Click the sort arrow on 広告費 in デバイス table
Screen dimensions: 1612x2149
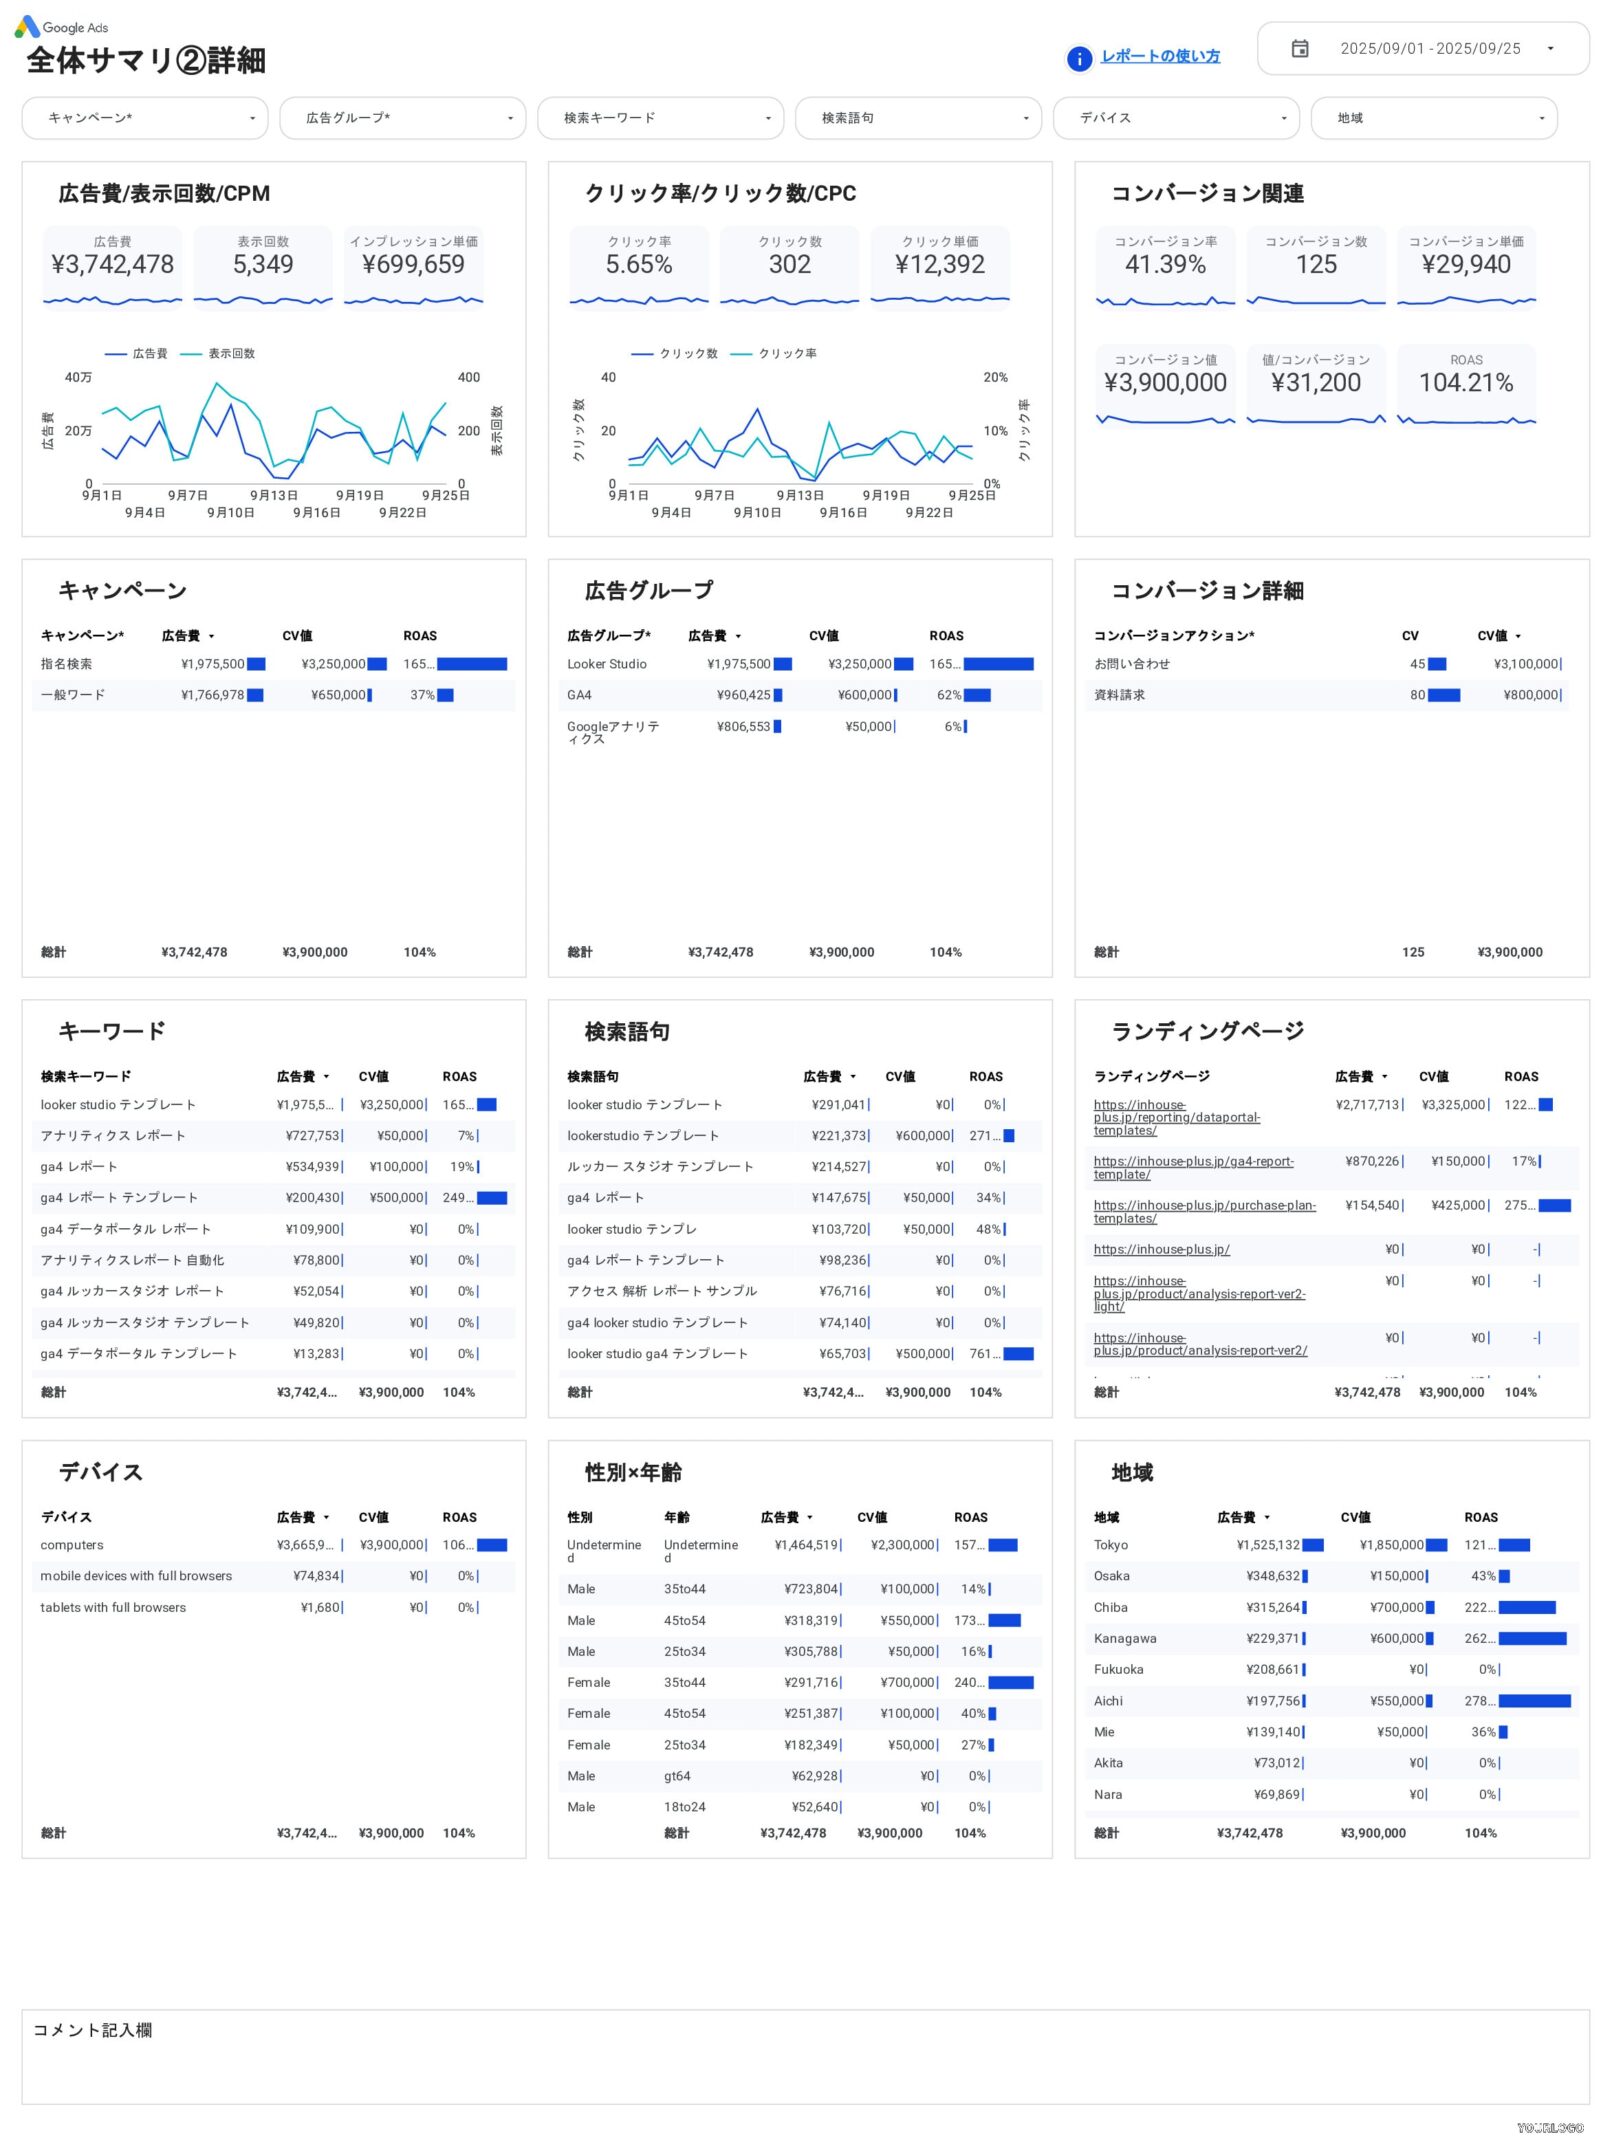(327, 1517)
